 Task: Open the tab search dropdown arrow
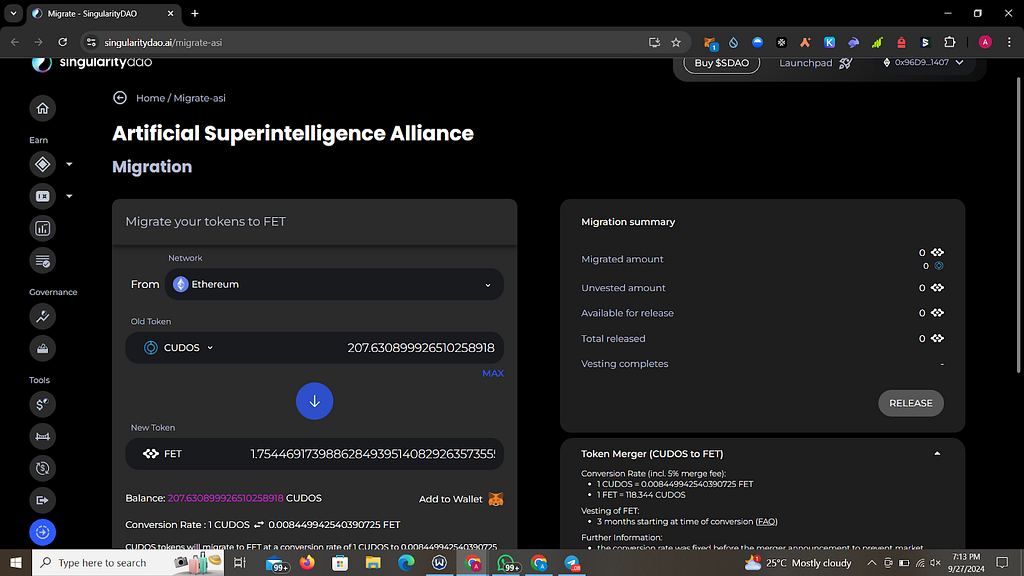coord(13,13)
